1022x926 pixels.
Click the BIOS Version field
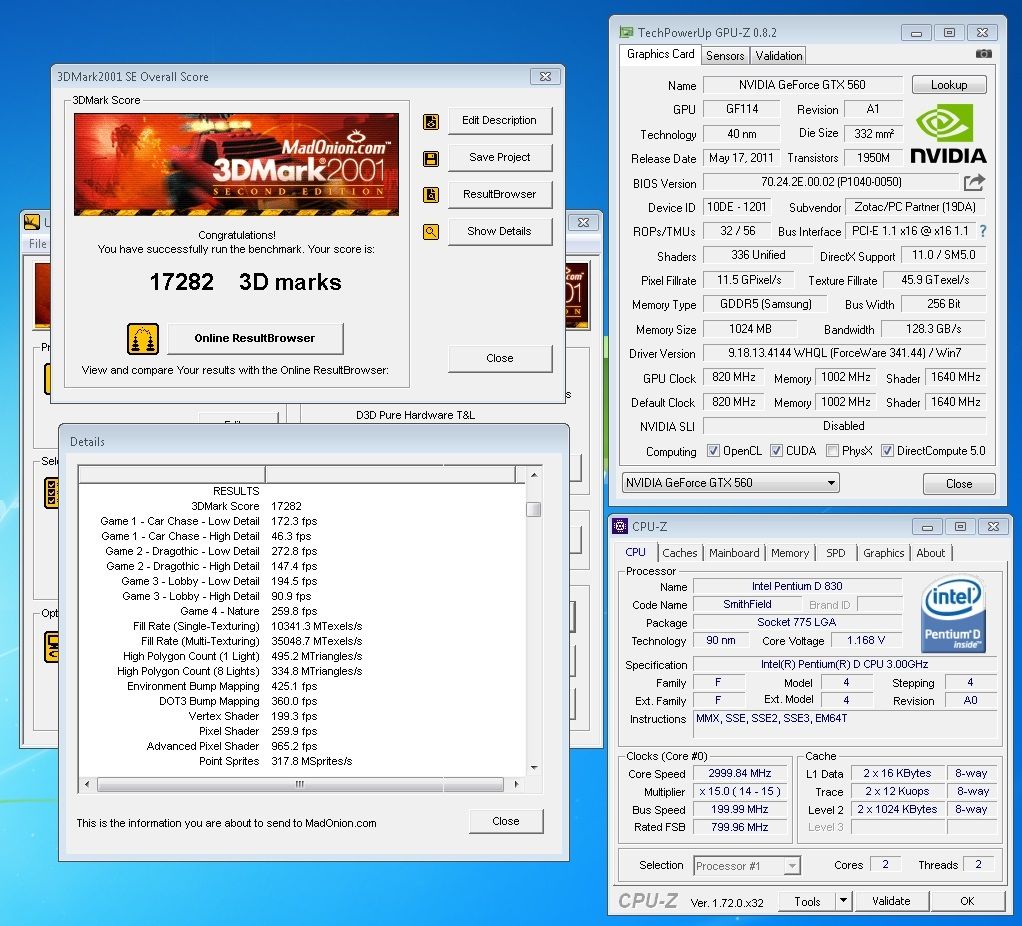pos(831,182)
